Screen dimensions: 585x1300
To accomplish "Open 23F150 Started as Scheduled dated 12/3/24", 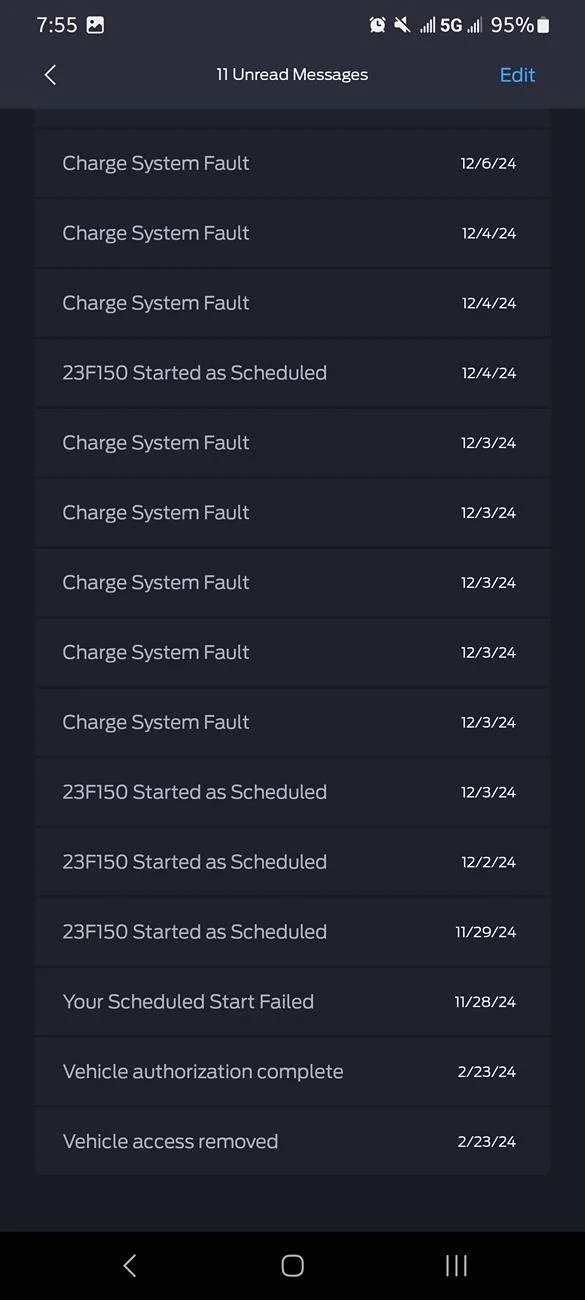I will click(292, 792).
